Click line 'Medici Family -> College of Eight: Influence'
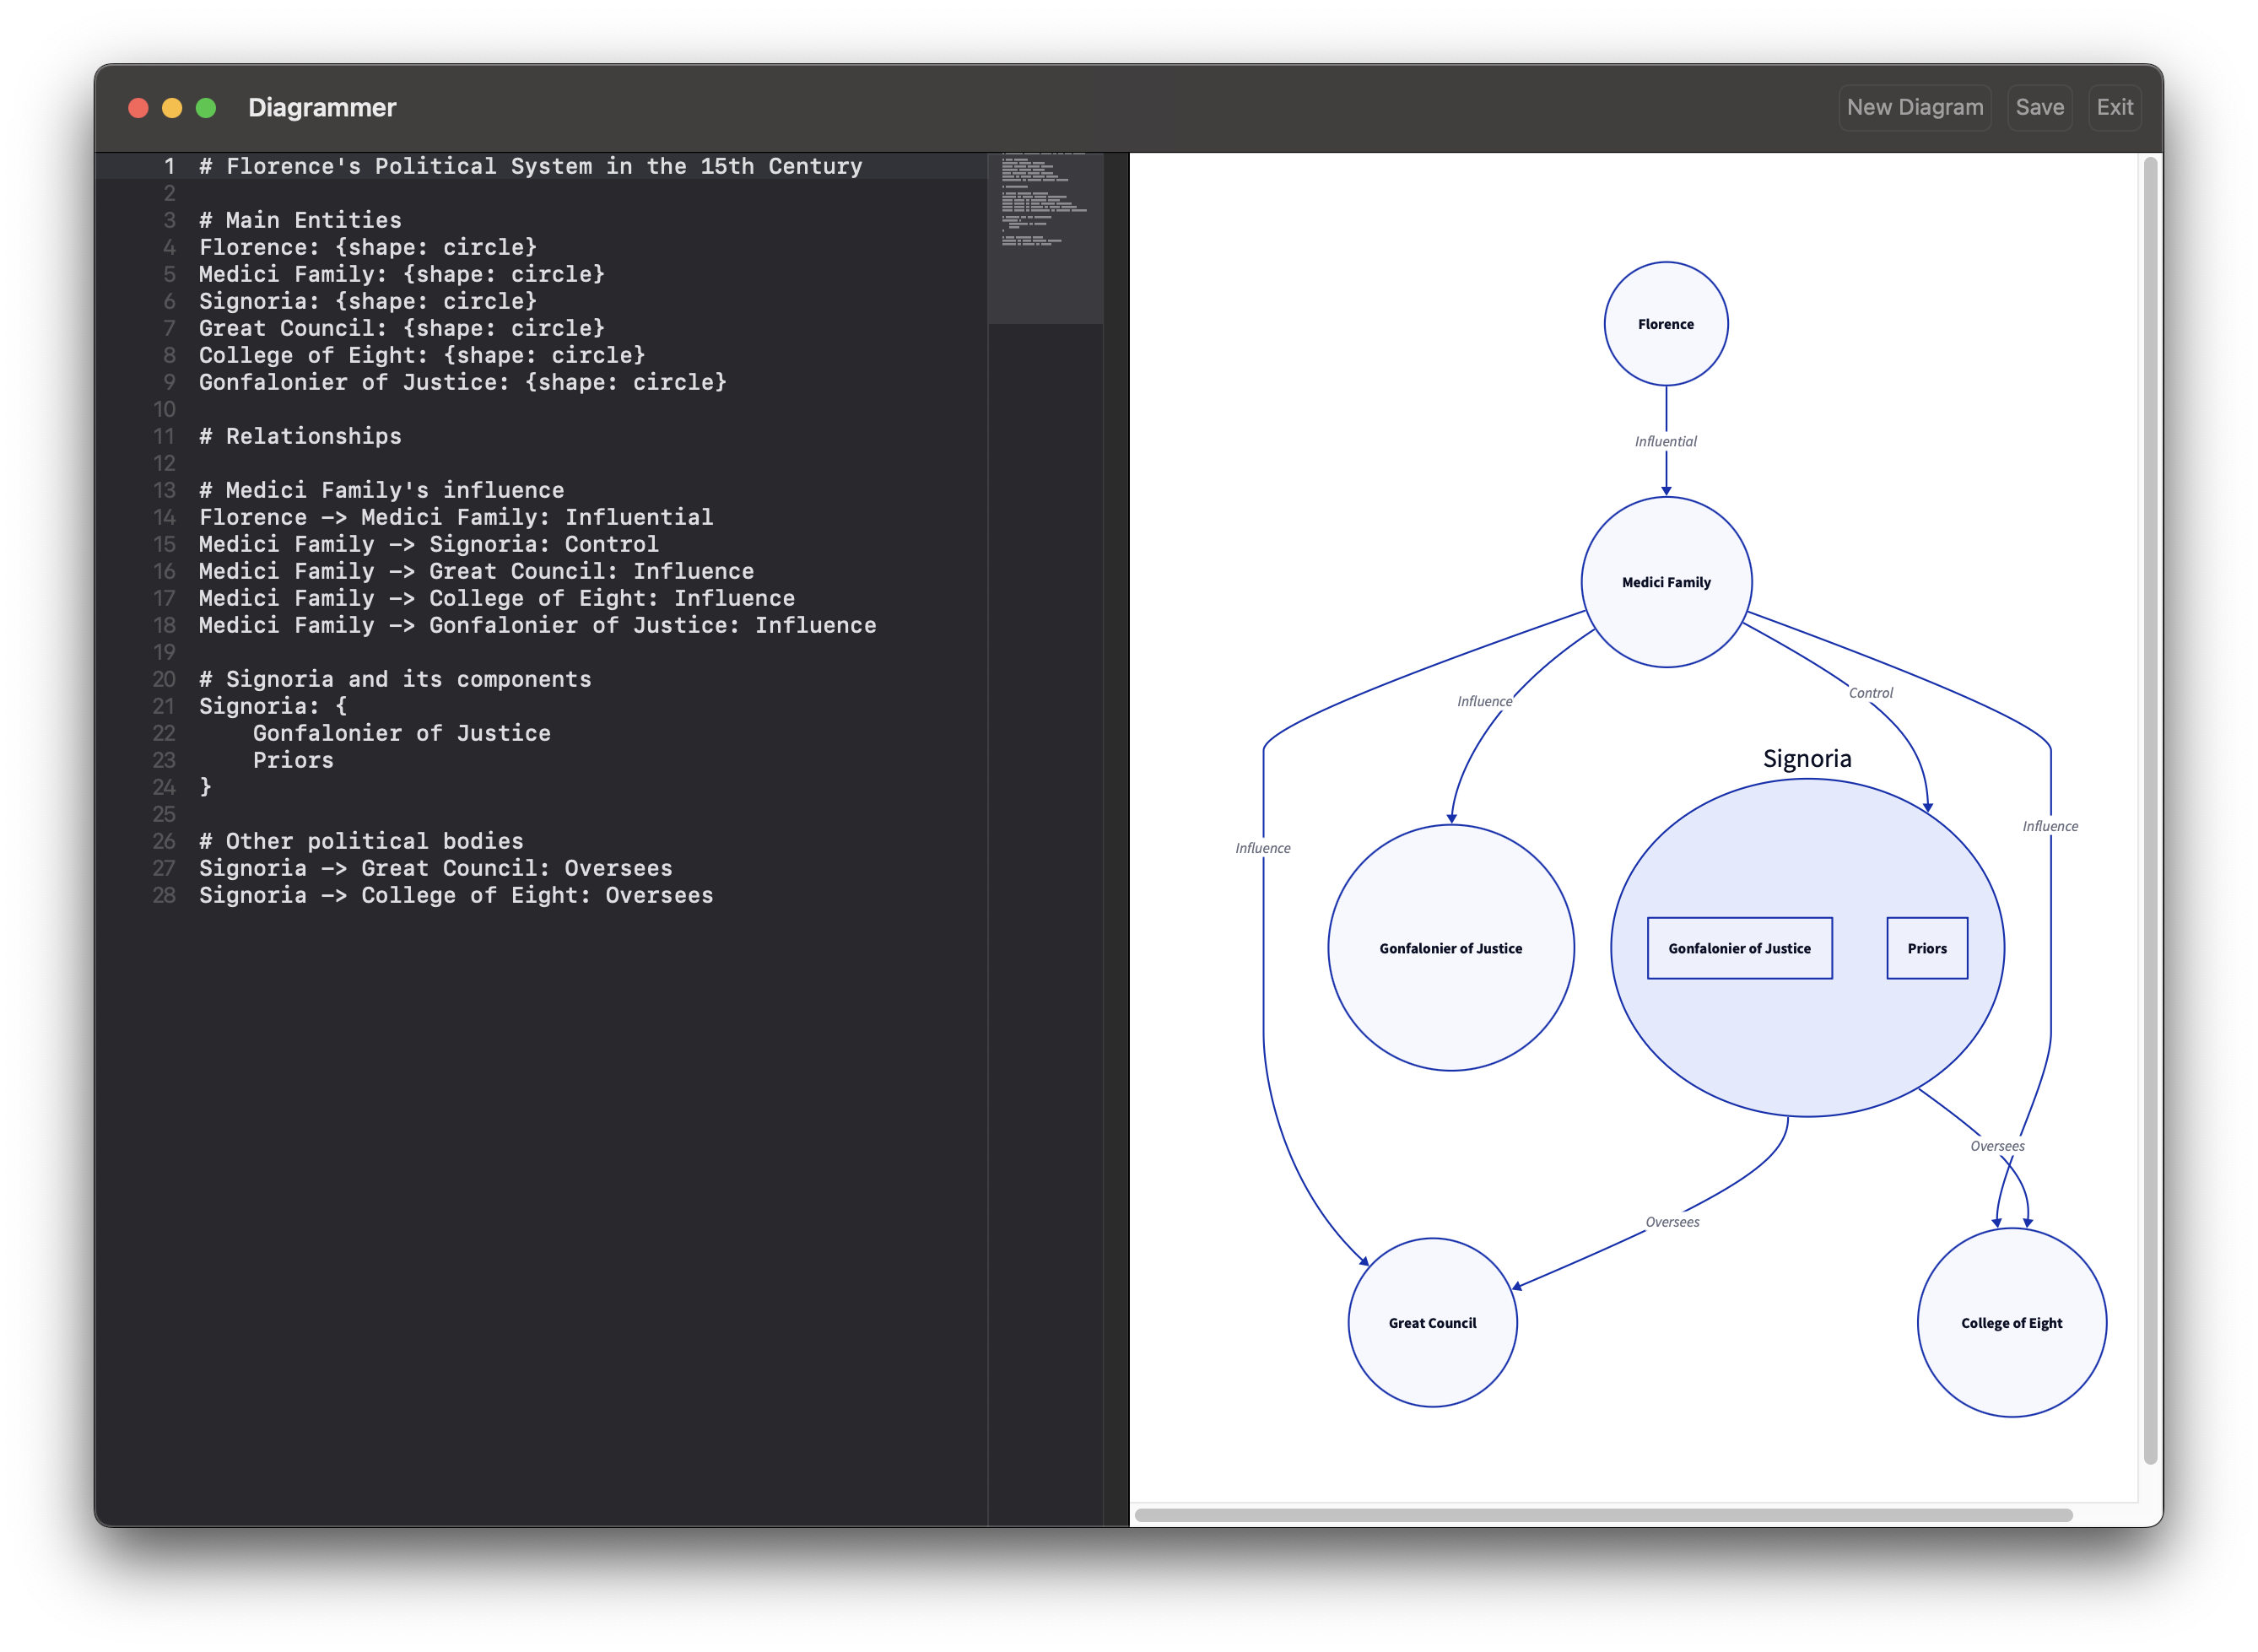Image resolution: width=2258 pixels, height=1652 pixels. 497,598
